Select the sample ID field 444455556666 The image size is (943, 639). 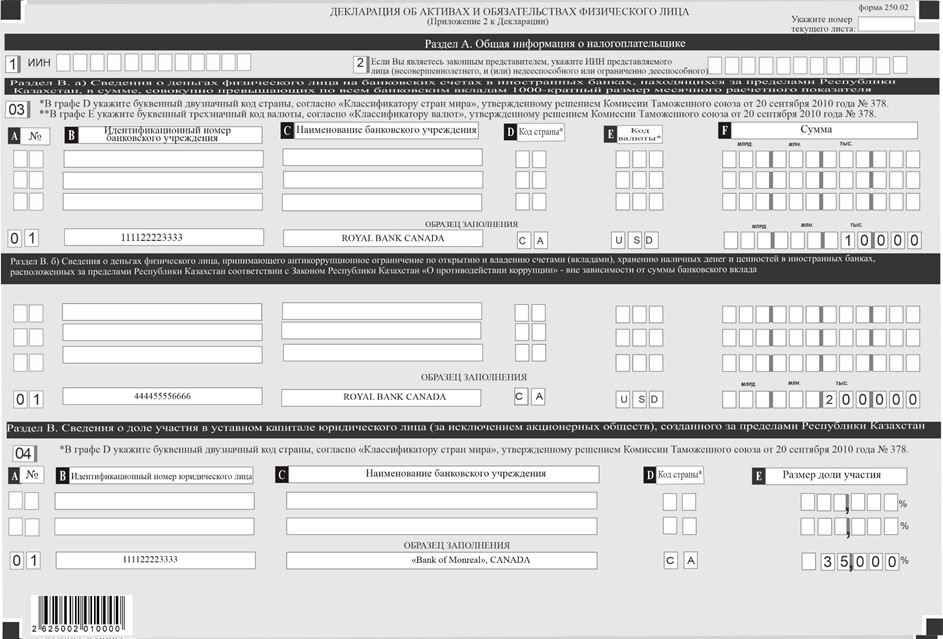[162, 397]
